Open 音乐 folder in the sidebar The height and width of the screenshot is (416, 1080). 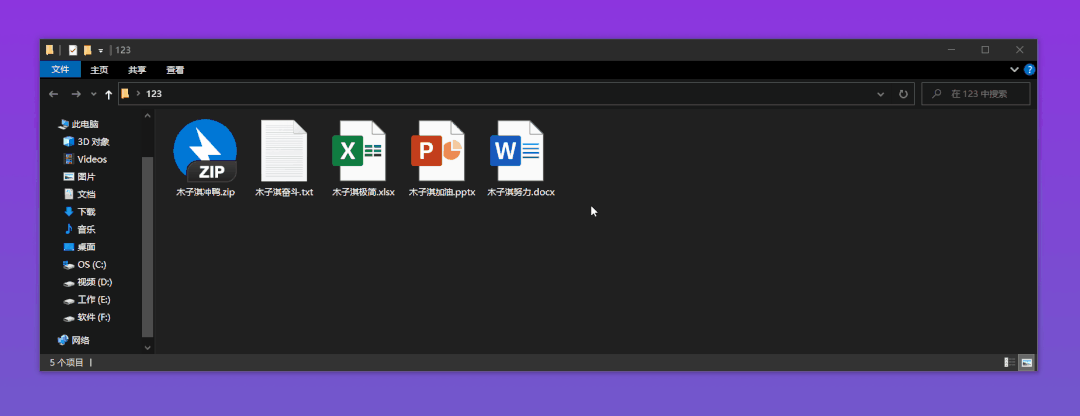(x=80, y=229)
